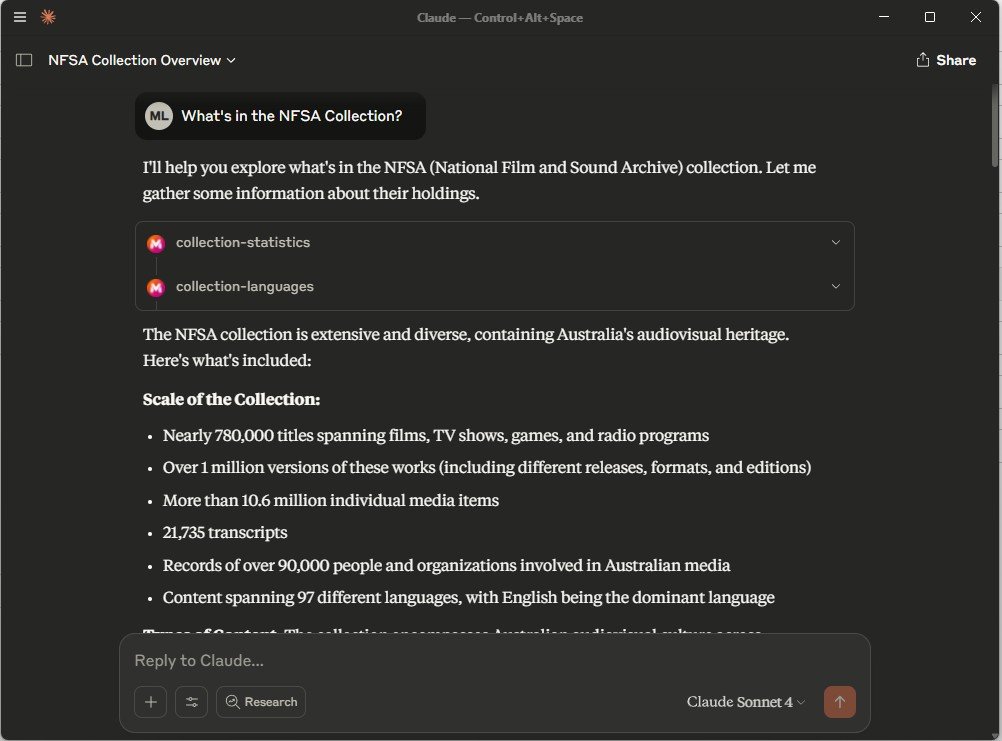Click the collection-statistics tool icon

[155, 243]
